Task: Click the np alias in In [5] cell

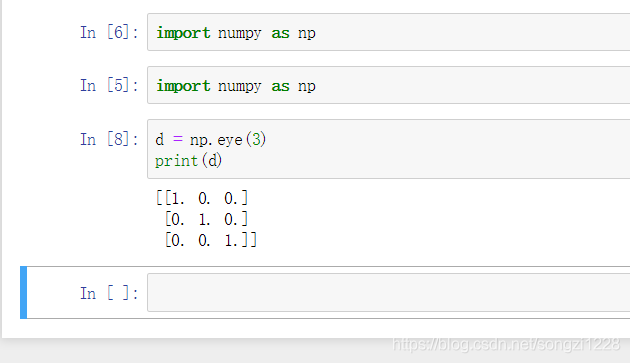Action: tap(307, 86)
